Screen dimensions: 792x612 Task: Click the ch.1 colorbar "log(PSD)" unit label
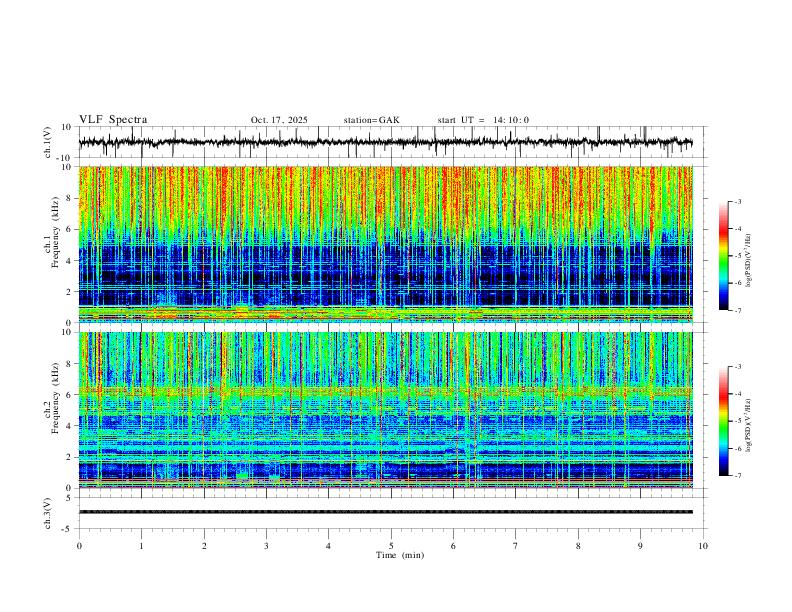point(749,260)
